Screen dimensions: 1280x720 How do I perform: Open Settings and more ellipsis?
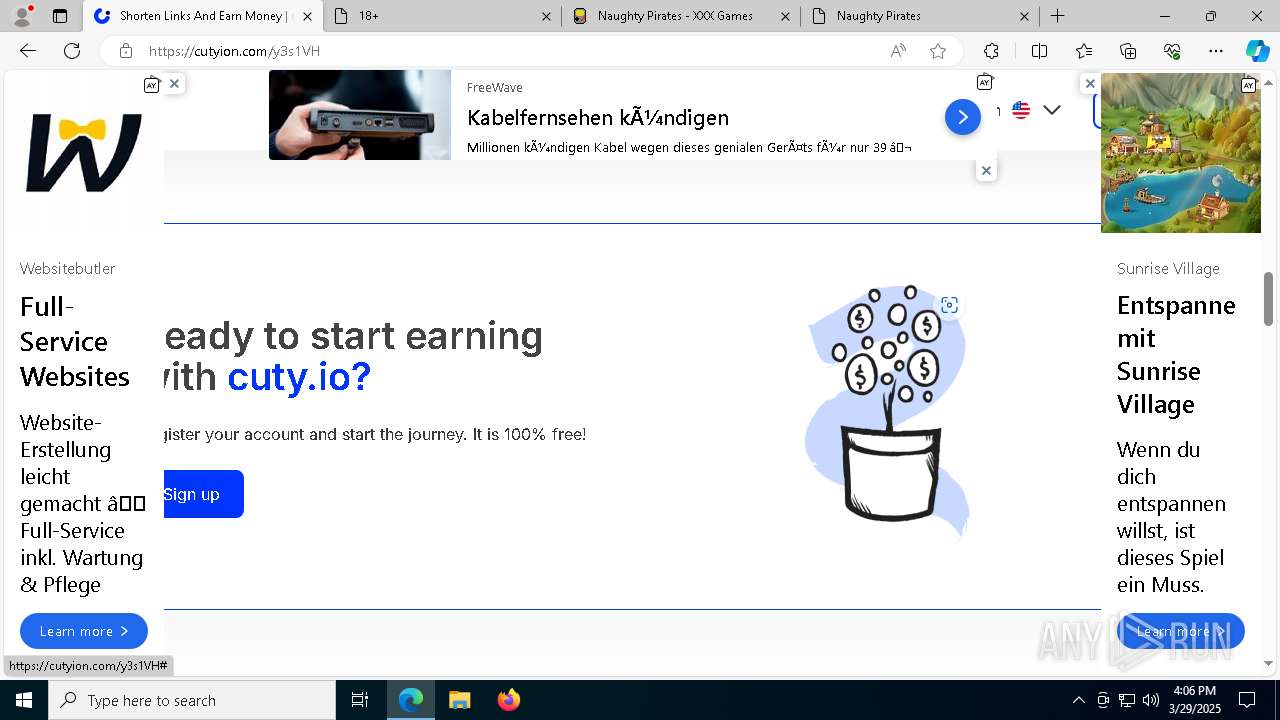(x=1216, y=51)
